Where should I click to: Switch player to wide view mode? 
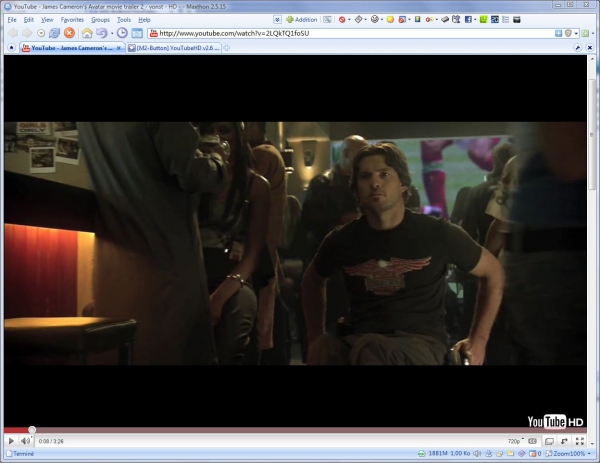pyautogui.click(x=549, y=441)
